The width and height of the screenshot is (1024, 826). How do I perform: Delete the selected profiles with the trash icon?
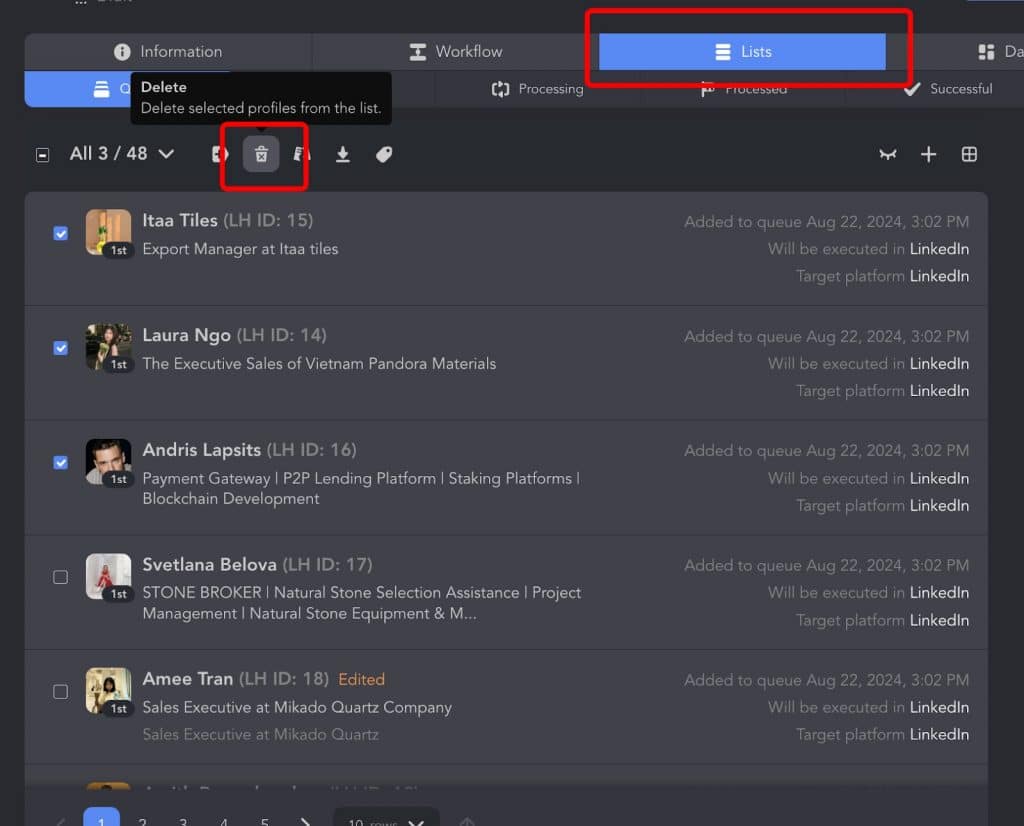261,155
